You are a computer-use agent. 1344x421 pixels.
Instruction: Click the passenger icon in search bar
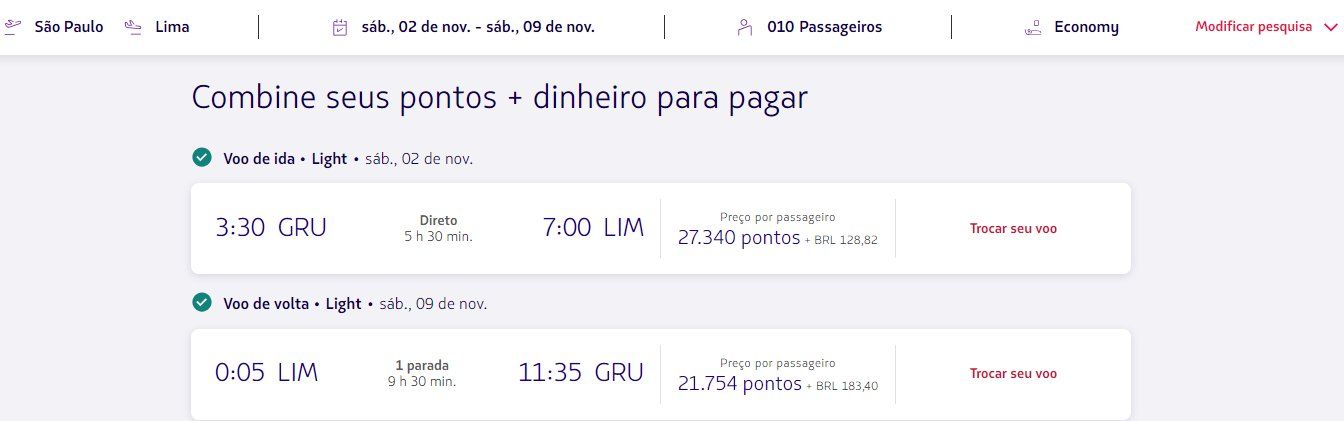(x=744, y=27)
